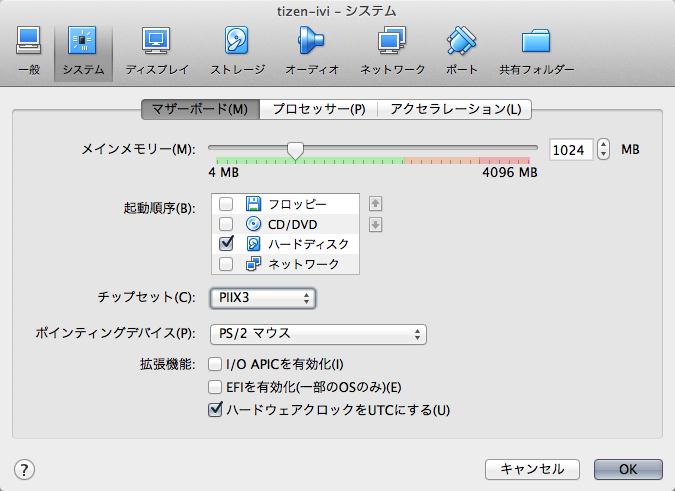
Task: Select CD/DVD text row in boot order
Action: [292, 225]
